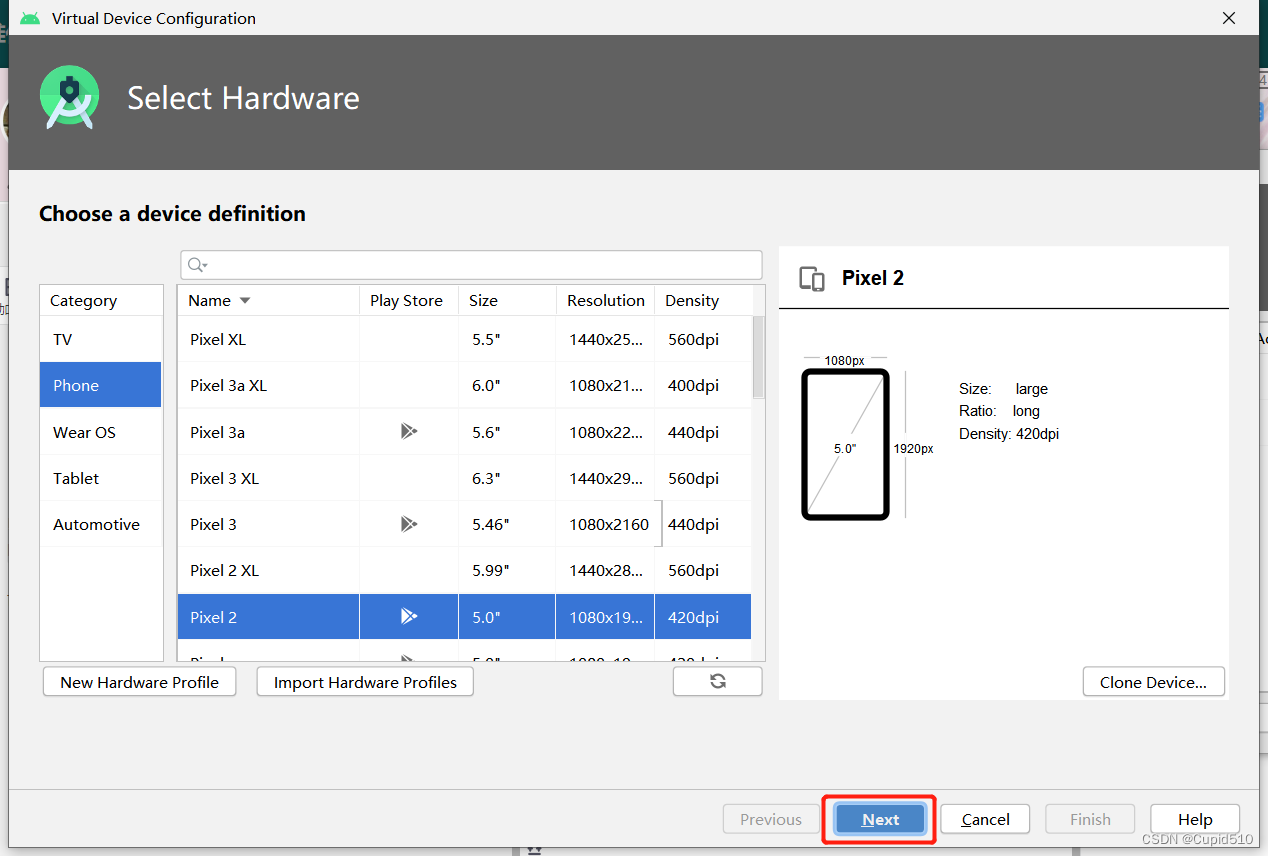Click the Next button
Image resolution: width=1268 pixels, height=856 pixels.
(x=880, y=819)
